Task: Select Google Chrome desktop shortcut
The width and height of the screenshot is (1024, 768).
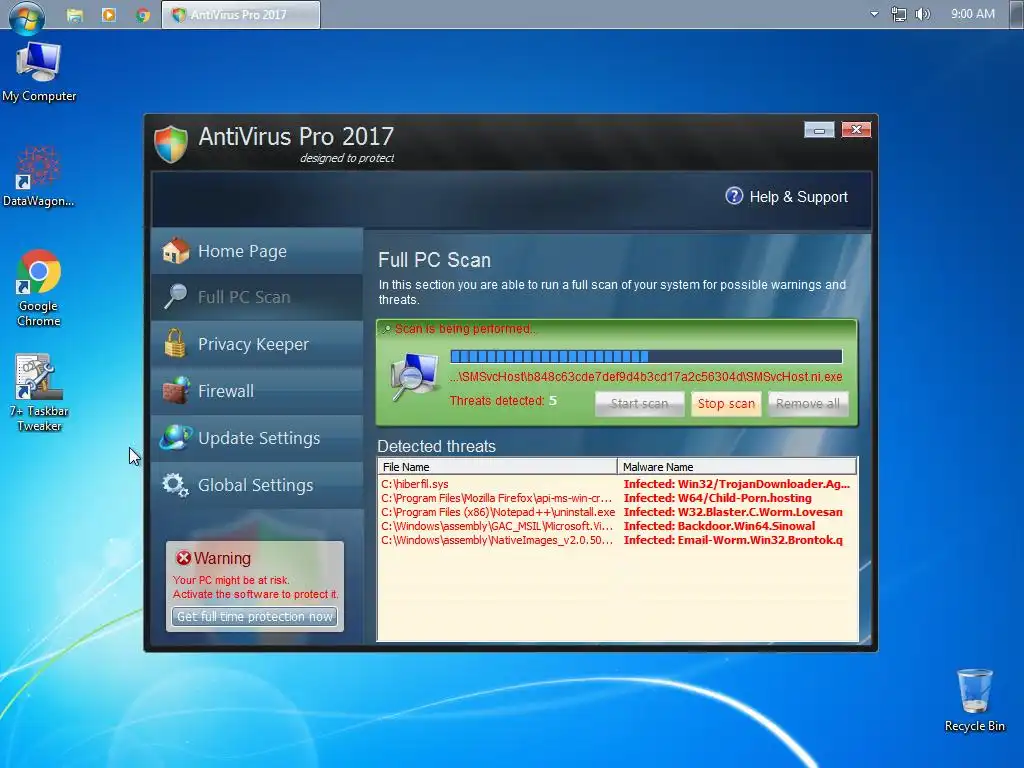Action: [39, 288]
